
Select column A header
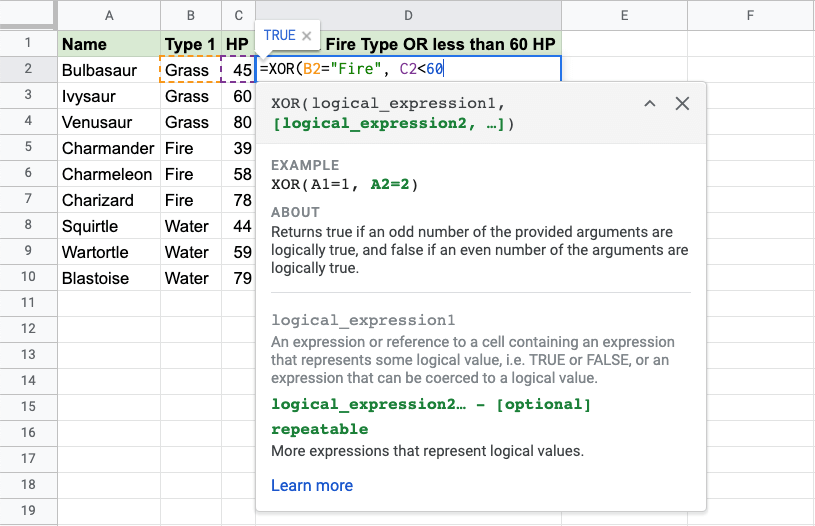coord(108,15)
